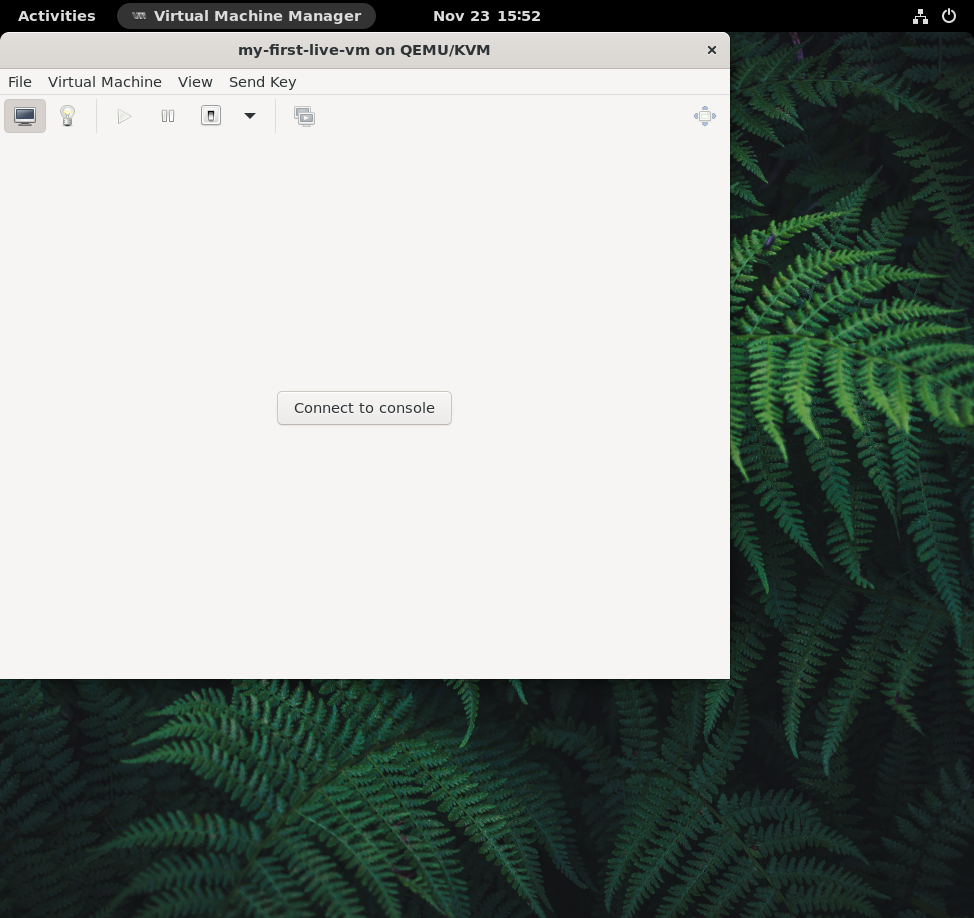
Task: Open the View menu
Action: 195,82
